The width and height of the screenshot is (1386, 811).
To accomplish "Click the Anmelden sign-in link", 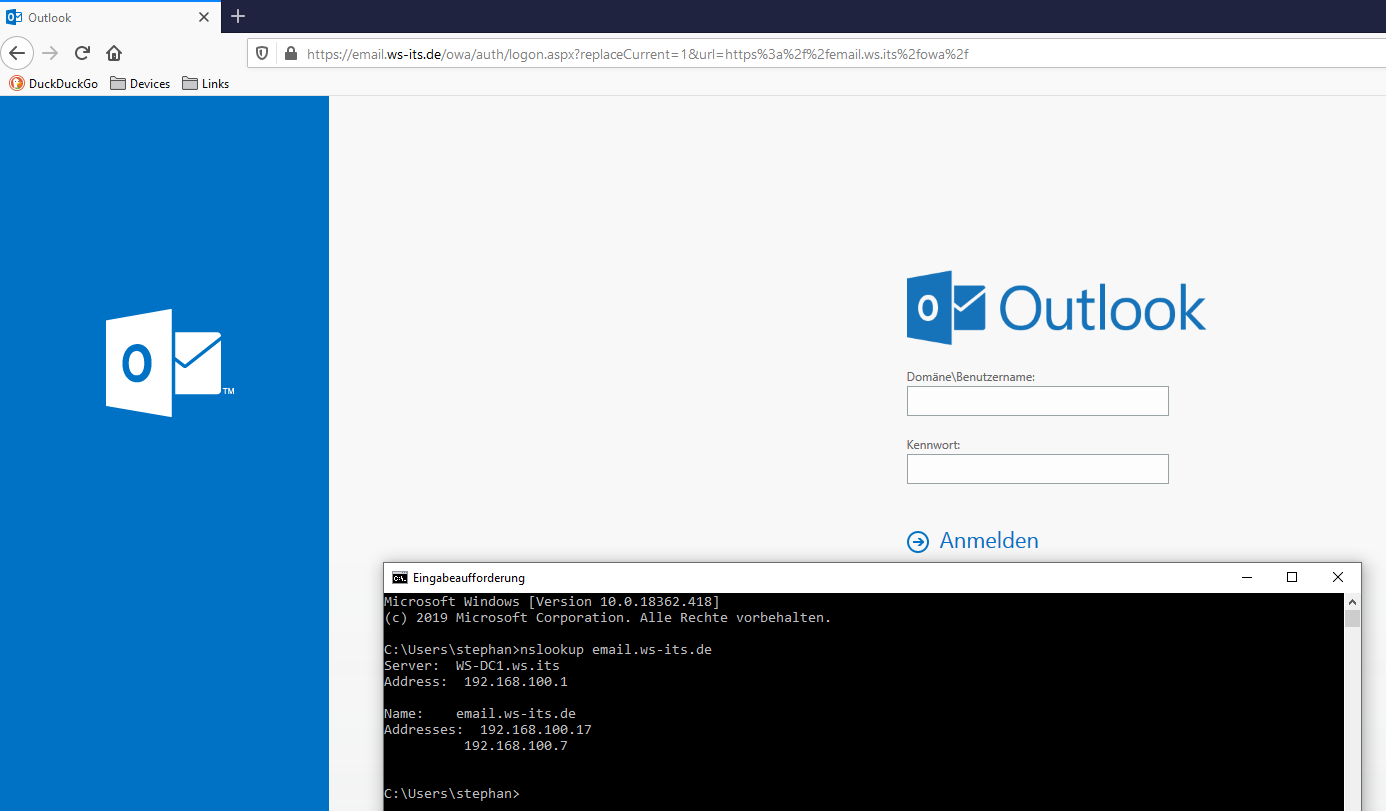I will pos(989,541).
